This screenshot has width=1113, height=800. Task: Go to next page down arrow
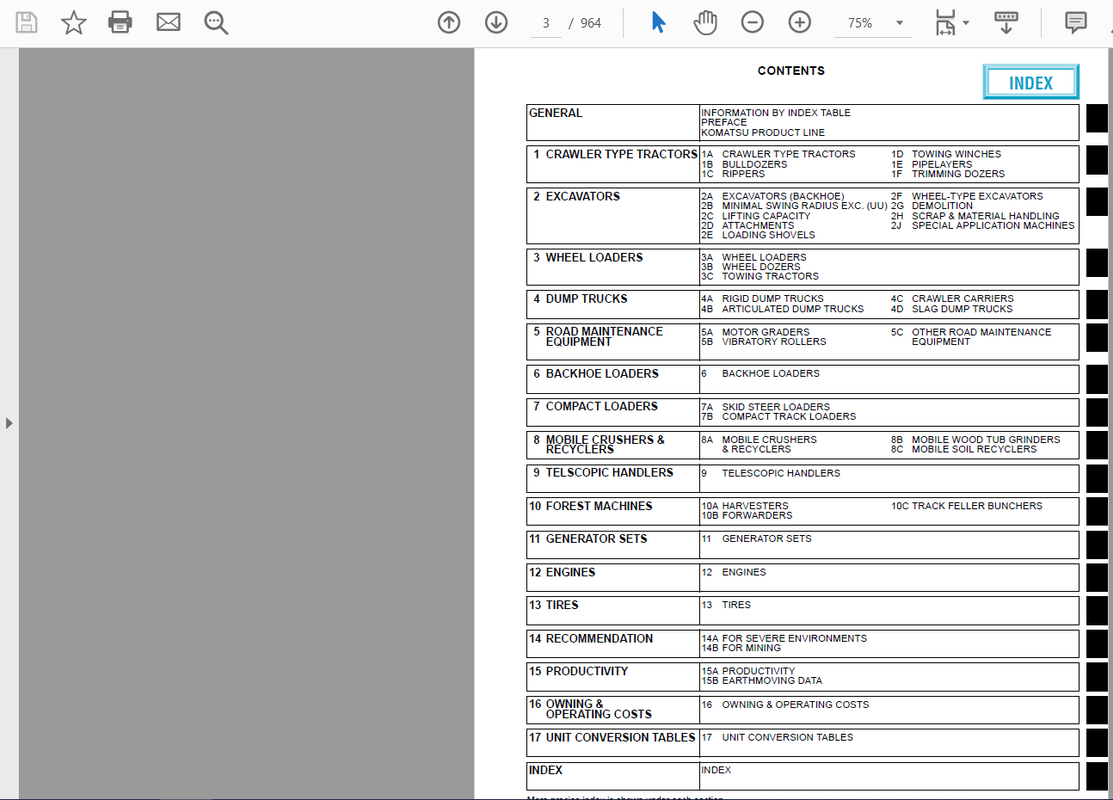[x=496, y=23]
